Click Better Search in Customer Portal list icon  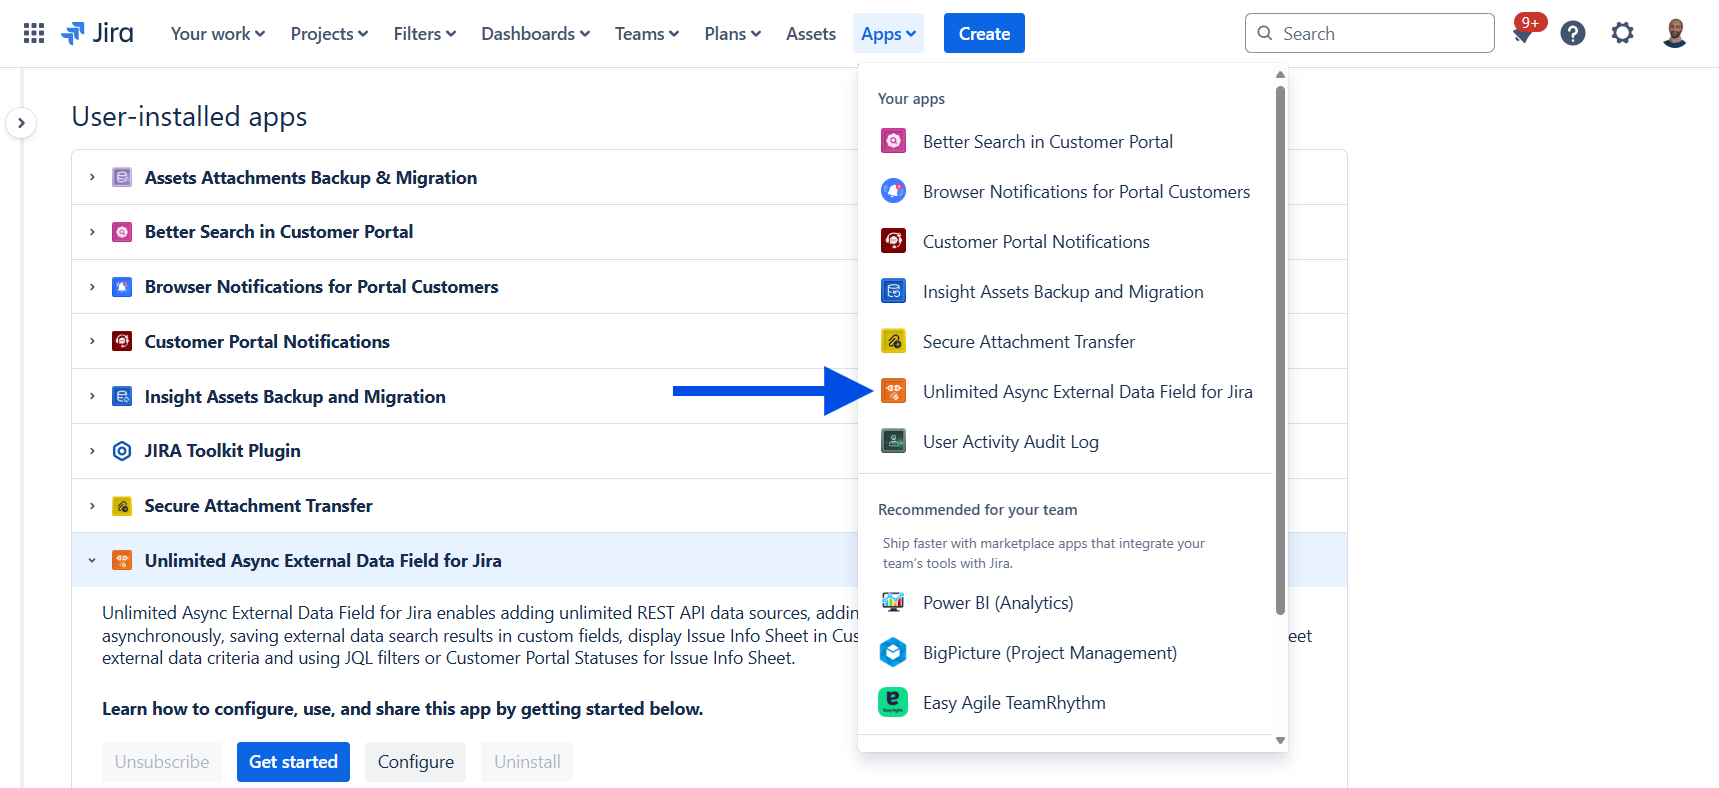[122, 232]
